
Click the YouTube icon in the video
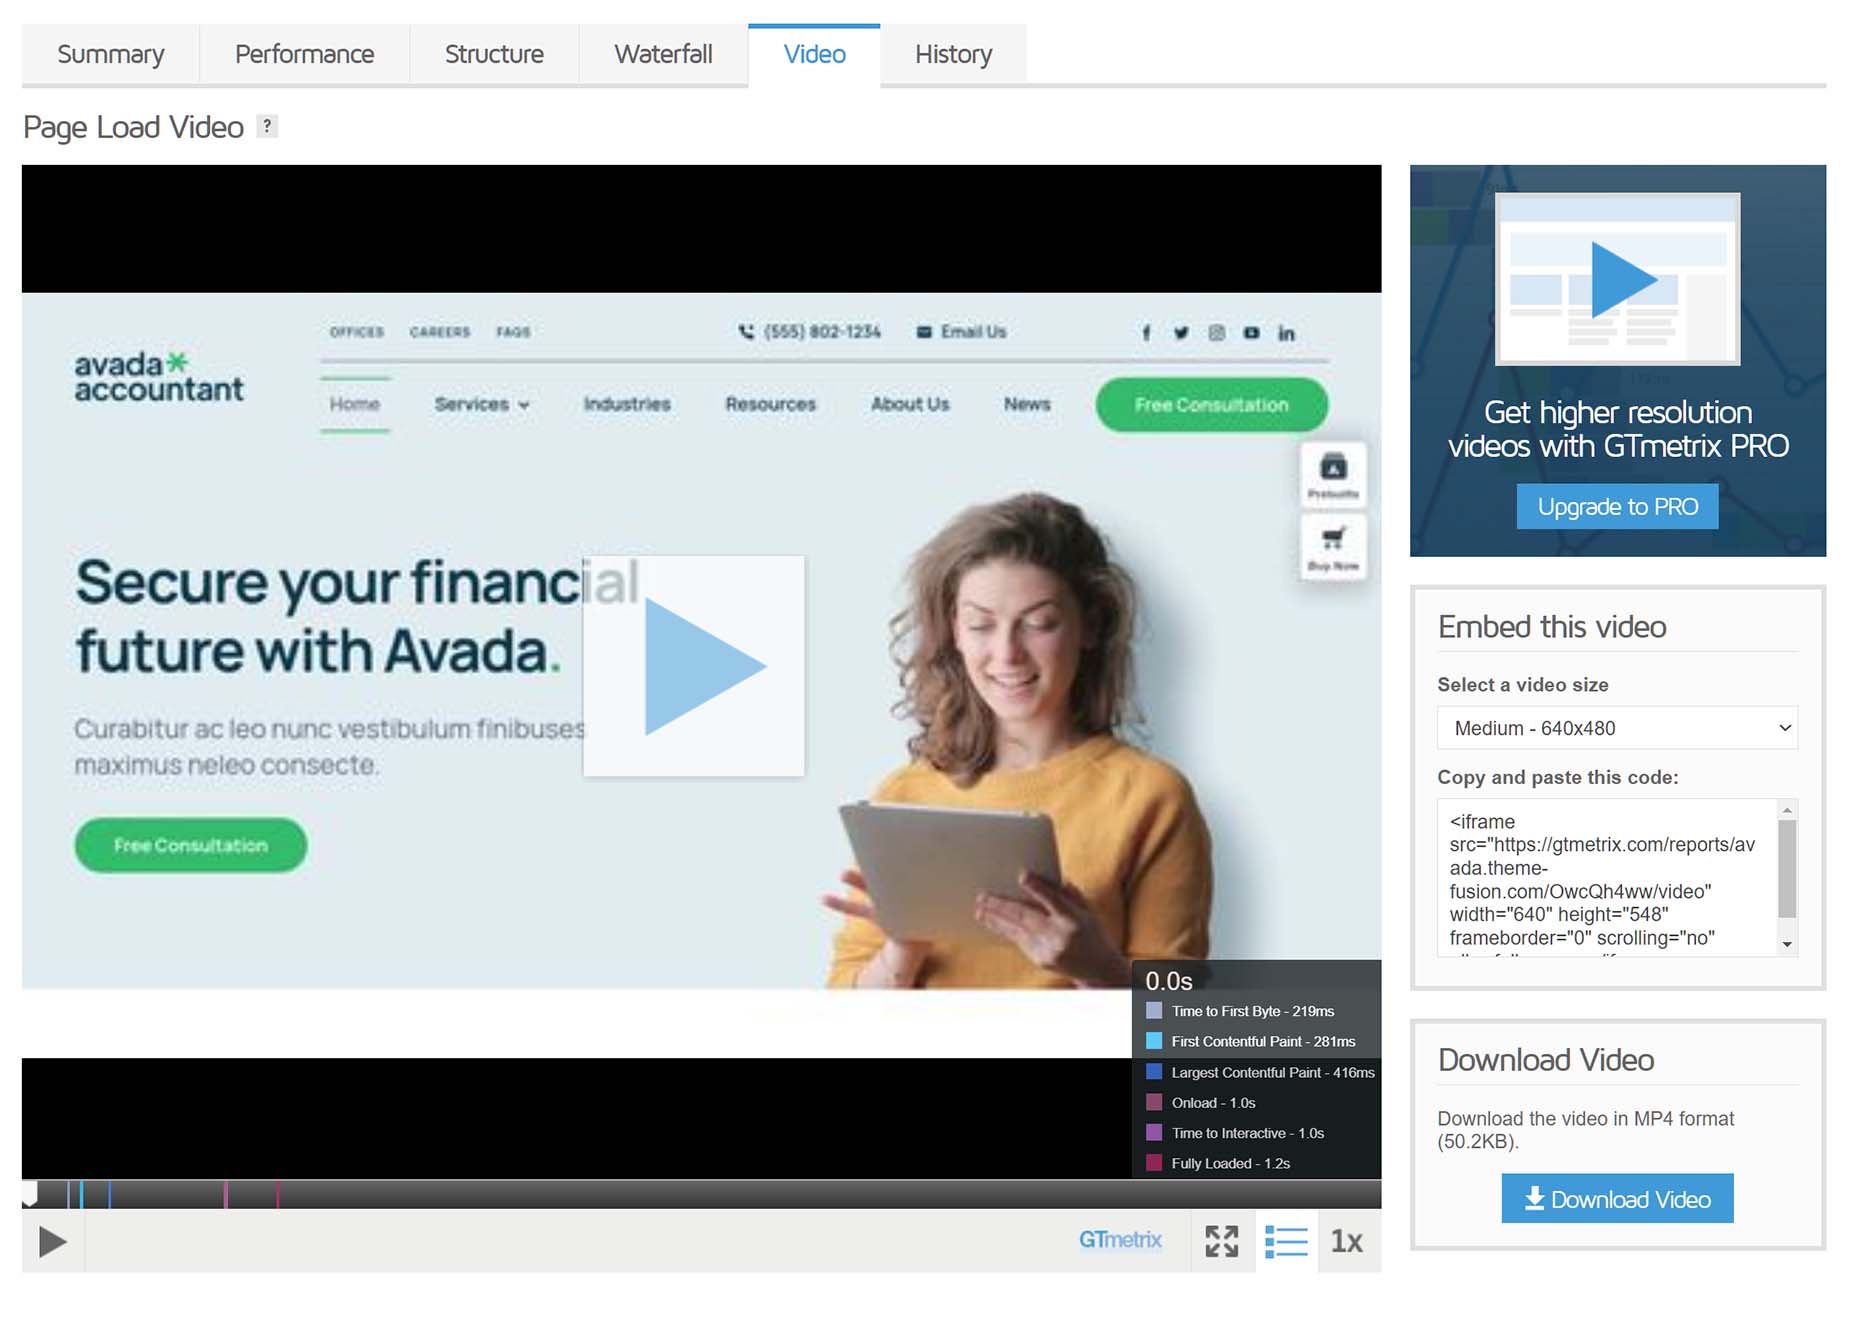point(1251,333)
